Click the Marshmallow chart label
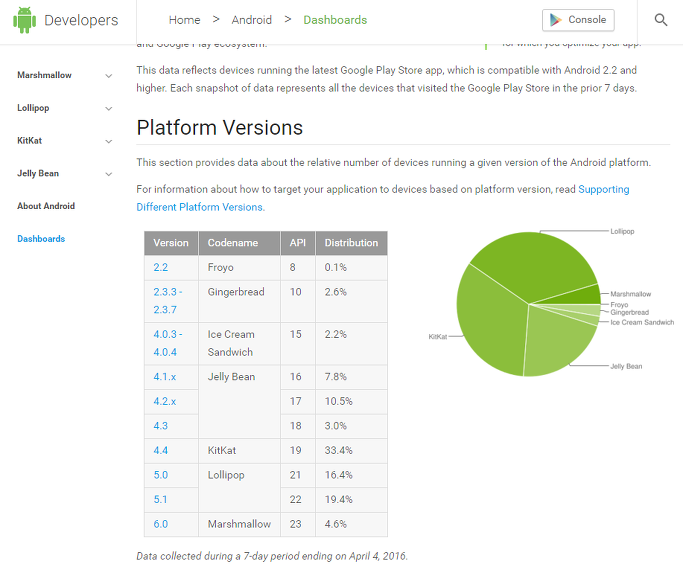The image size is (683, 567). pyautogui.click(x=630, y=294)
